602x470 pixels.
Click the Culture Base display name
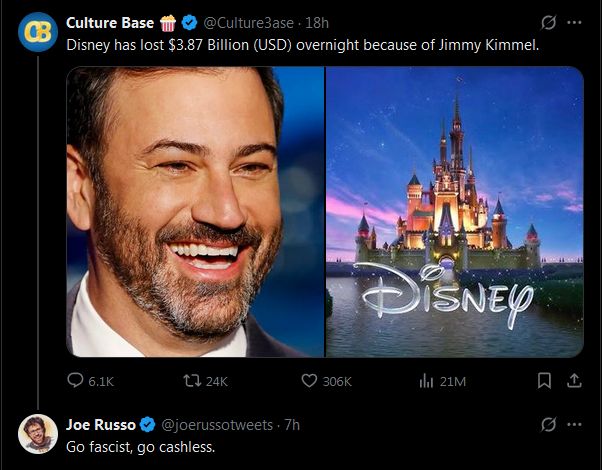coord(110,23)
